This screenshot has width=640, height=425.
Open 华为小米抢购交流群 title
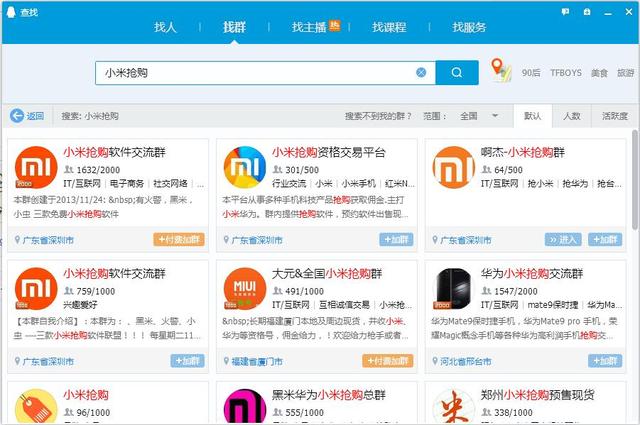click(x=532, y=274)
